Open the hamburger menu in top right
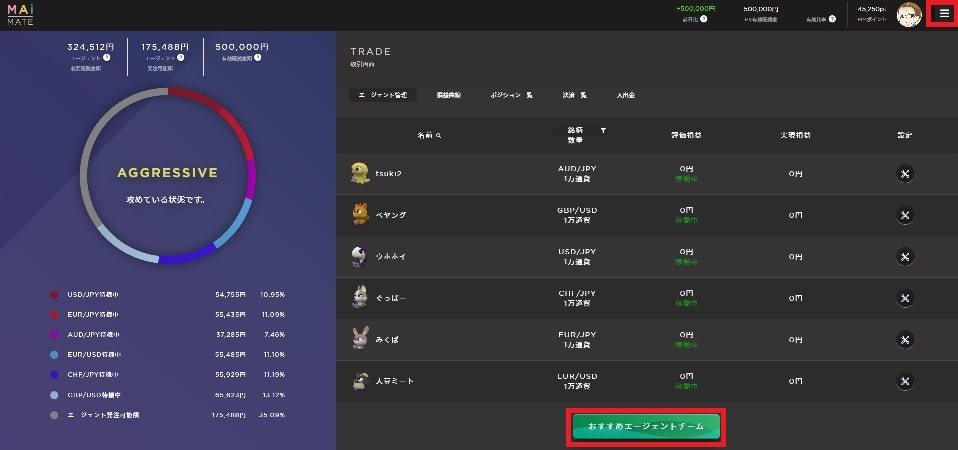 944,13
